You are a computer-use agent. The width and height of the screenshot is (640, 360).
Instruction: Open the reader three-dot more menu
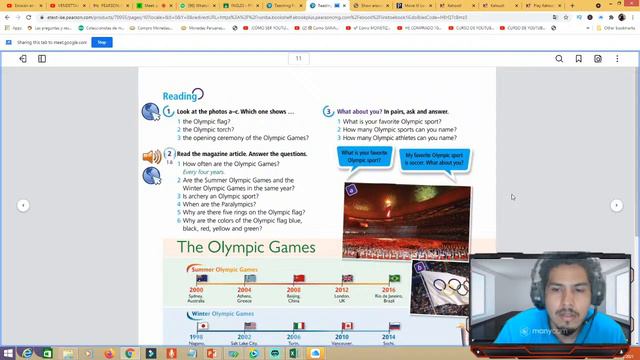(617, 59)
